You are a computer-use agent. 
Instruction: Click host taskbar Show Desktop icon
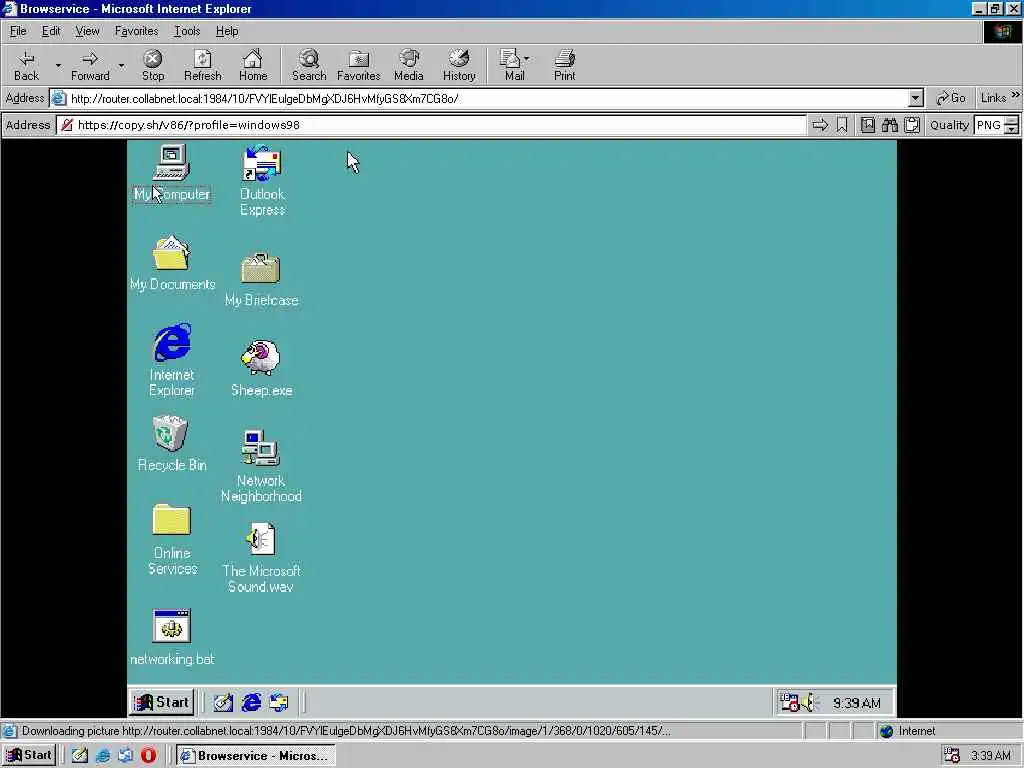[80, 756]
